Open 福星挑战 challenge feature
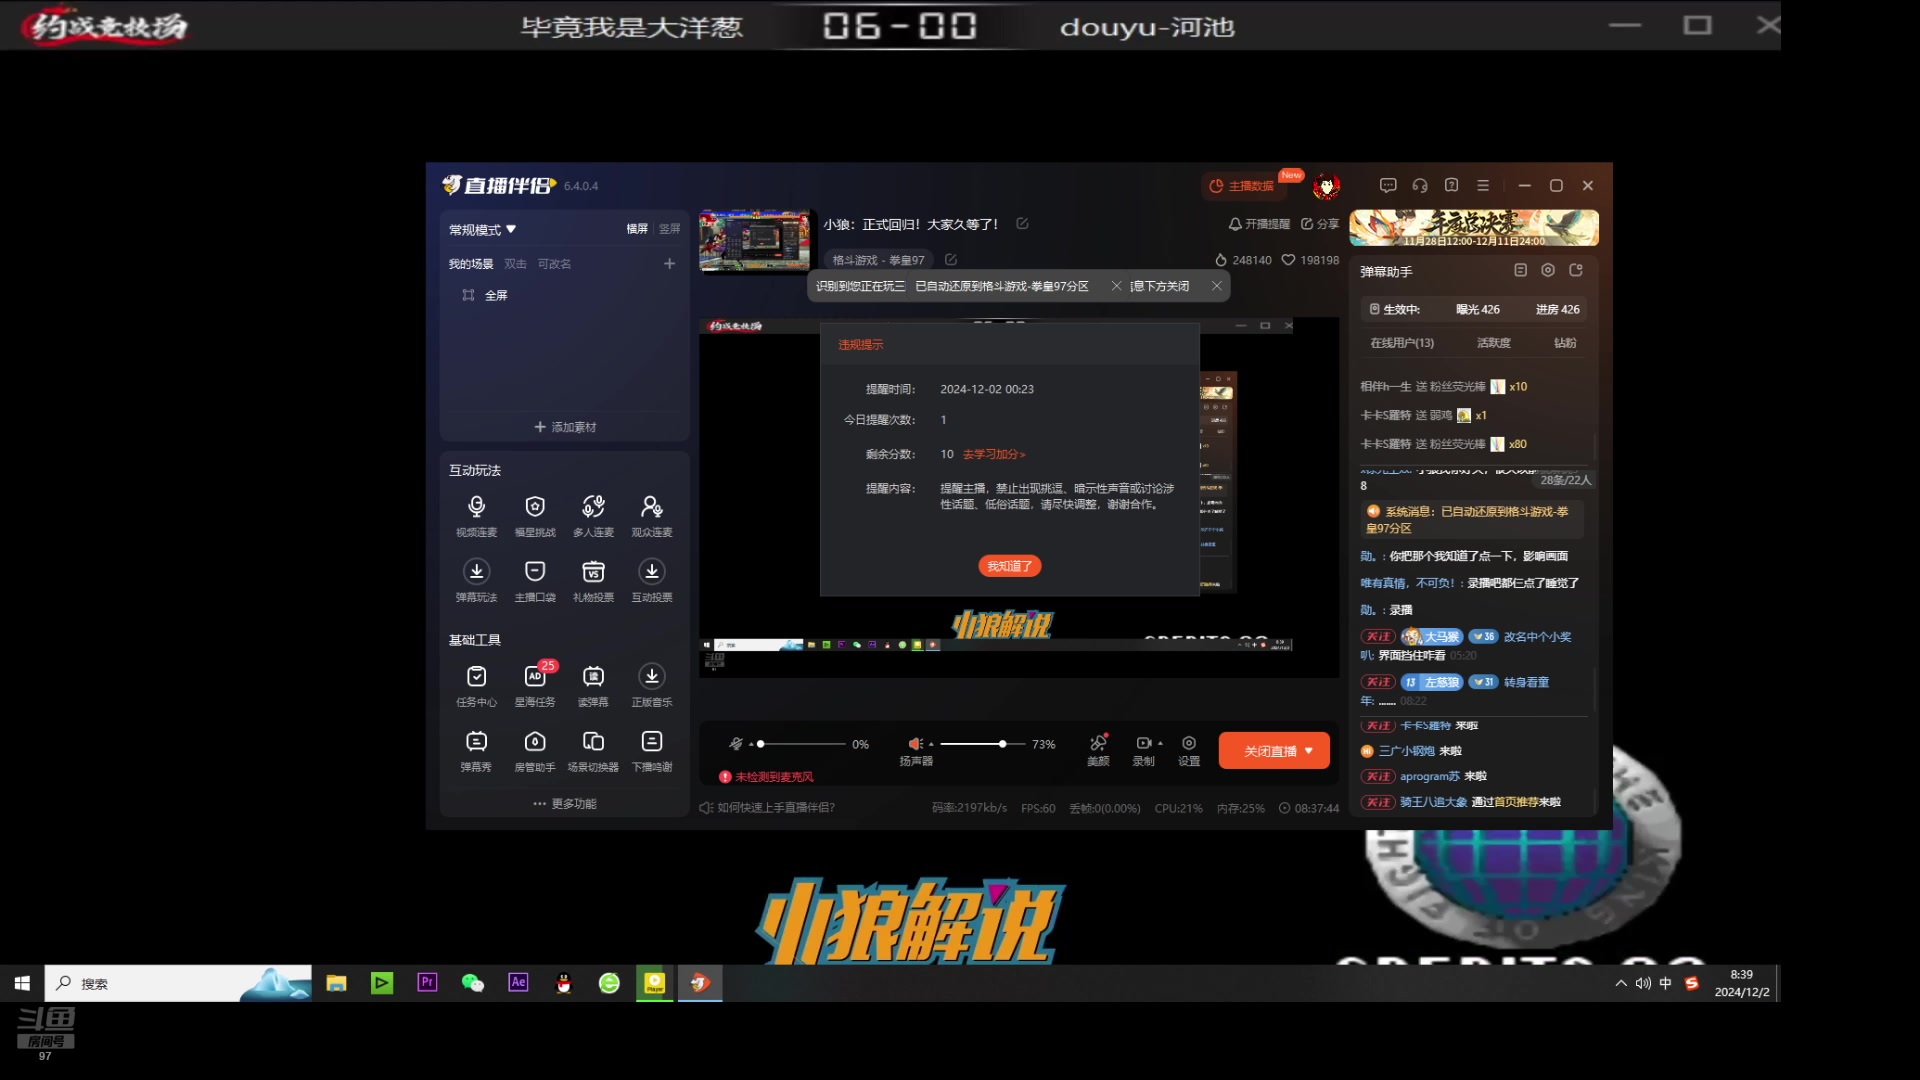1920x1080 pixels. 535,516
